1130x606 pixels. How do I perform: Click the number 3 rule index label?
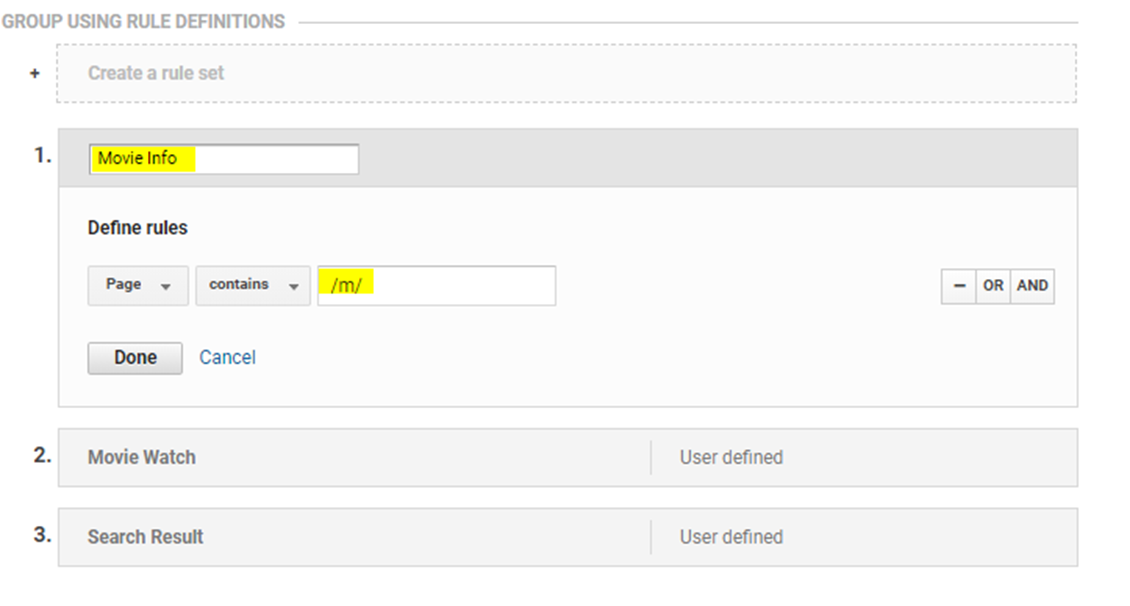tap(42, 535)
